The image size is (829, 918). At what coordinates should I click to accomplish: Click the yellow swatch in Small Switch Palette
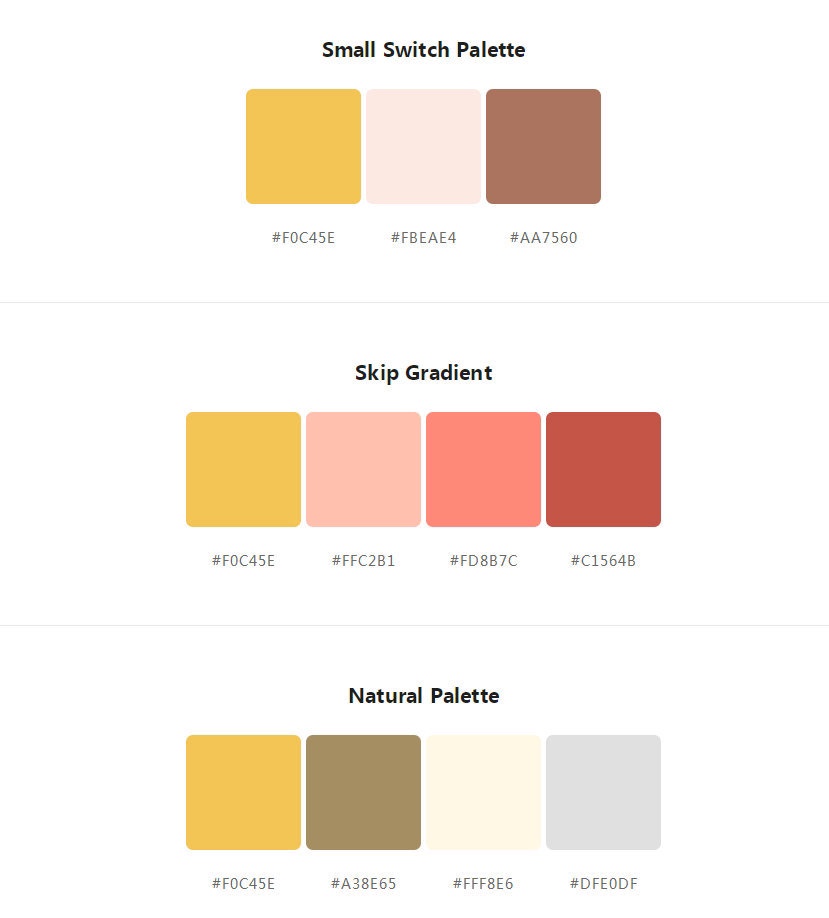click(x=303, y=146)
